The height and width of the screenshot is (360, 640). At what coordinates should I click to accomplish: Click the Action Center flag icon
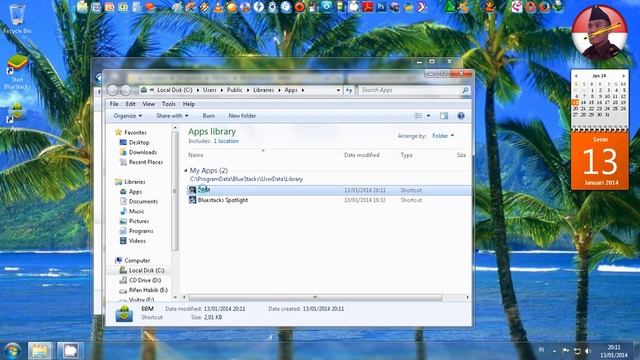point(566,351)
